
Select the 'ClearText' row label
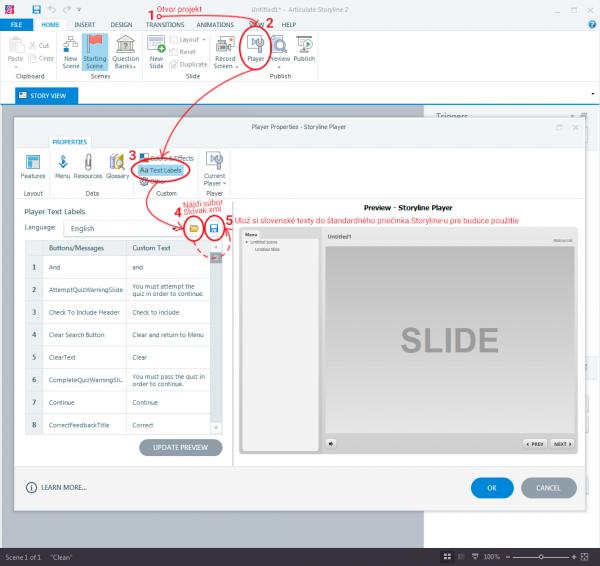click(x=62, y=357)
